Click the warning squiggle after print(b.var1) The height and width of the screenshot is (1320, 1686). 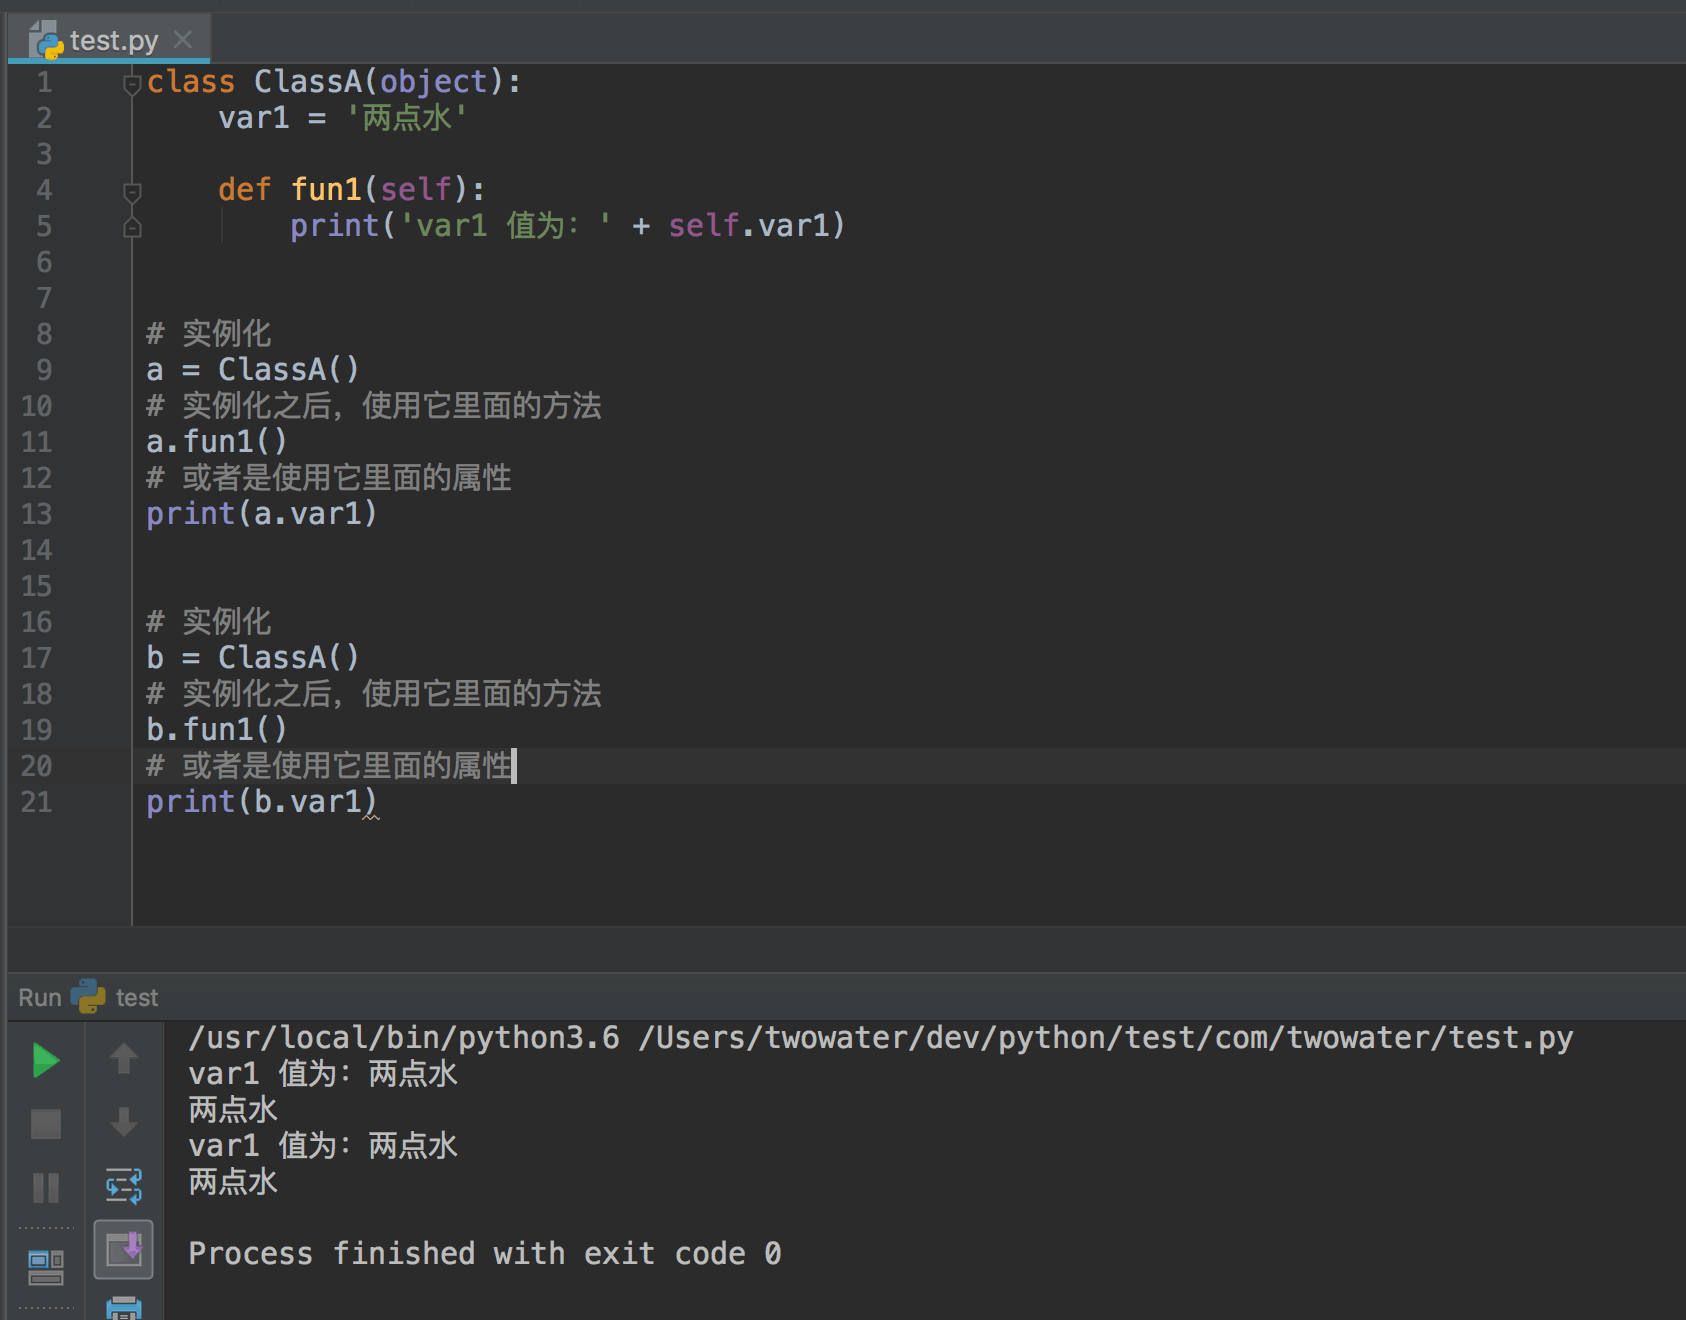[x=371, y=817]
